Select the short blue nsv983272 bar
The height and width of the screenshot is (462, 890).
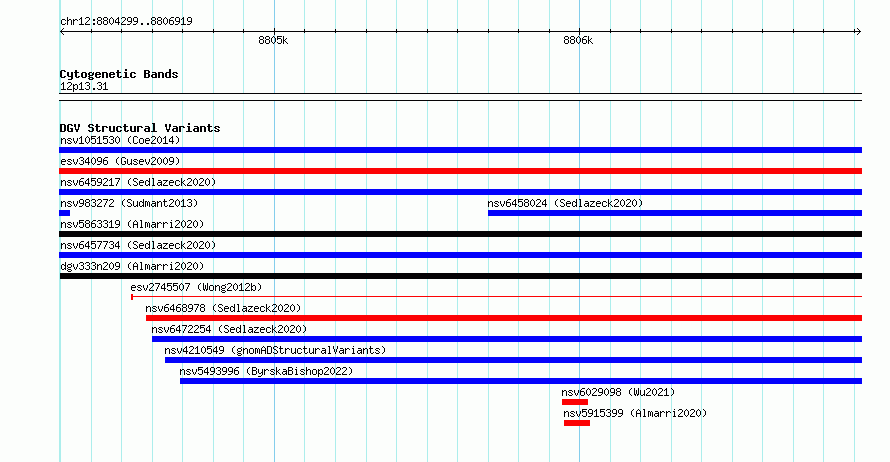pyautogui.click(x=65, y=213)
